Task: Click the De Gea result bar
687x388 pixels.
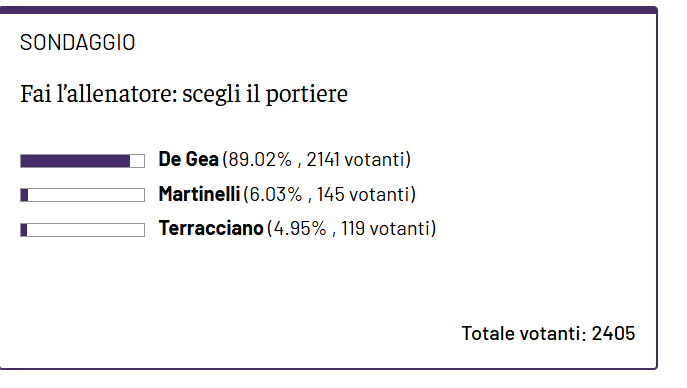Action: (82, 161)
